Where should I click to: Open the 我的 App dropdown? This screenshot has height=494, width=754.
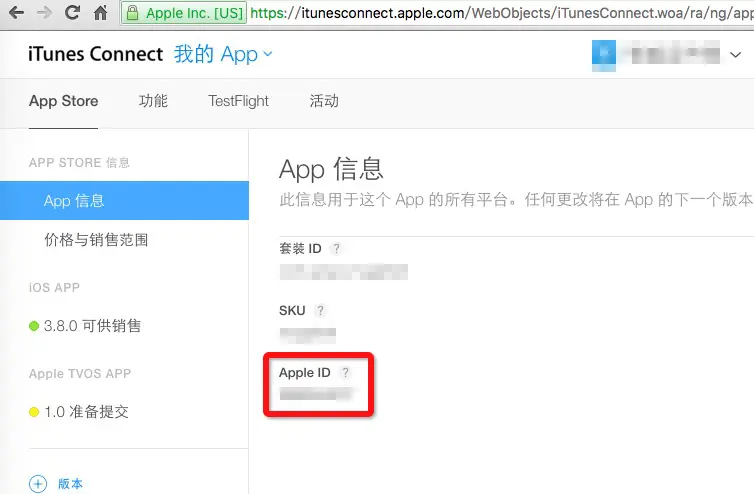[x=223, y=54]
